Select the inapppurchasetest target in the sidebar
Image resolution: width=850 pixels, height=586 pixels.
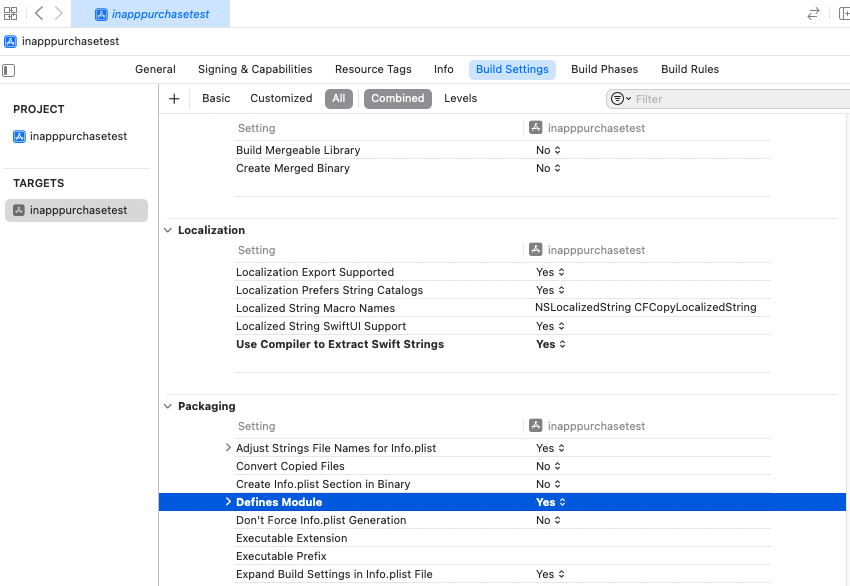point(76,210)
